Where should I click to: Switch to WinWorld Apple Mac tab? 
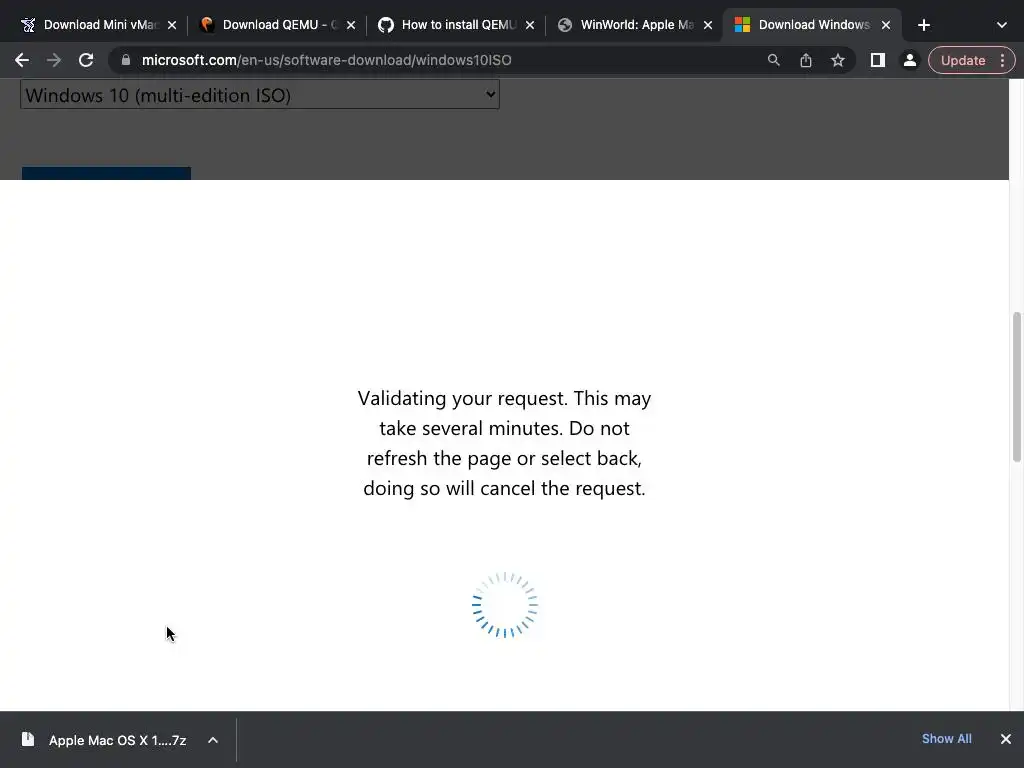tap(635, 25)
